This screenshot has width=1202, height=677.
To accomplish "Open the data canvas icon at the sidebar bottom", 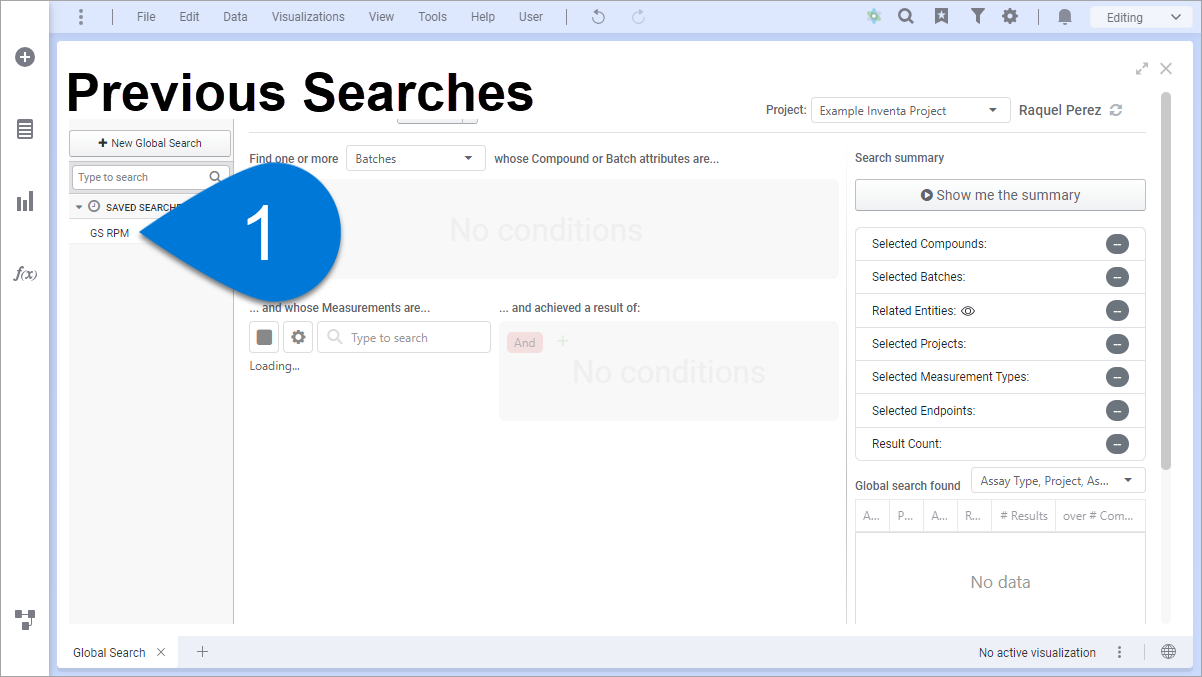I will click(x=25, y=619).
